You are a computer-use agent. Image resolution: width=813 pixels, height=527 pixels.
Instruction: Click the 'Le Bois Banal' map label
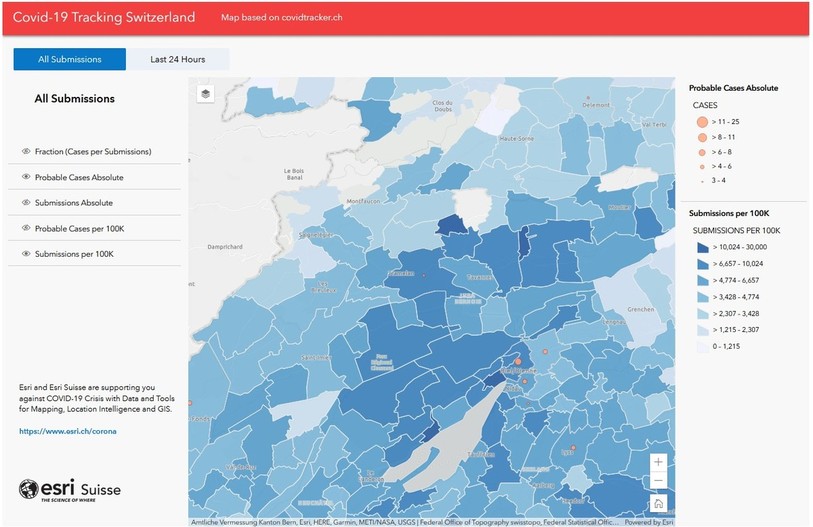point(294,174)
